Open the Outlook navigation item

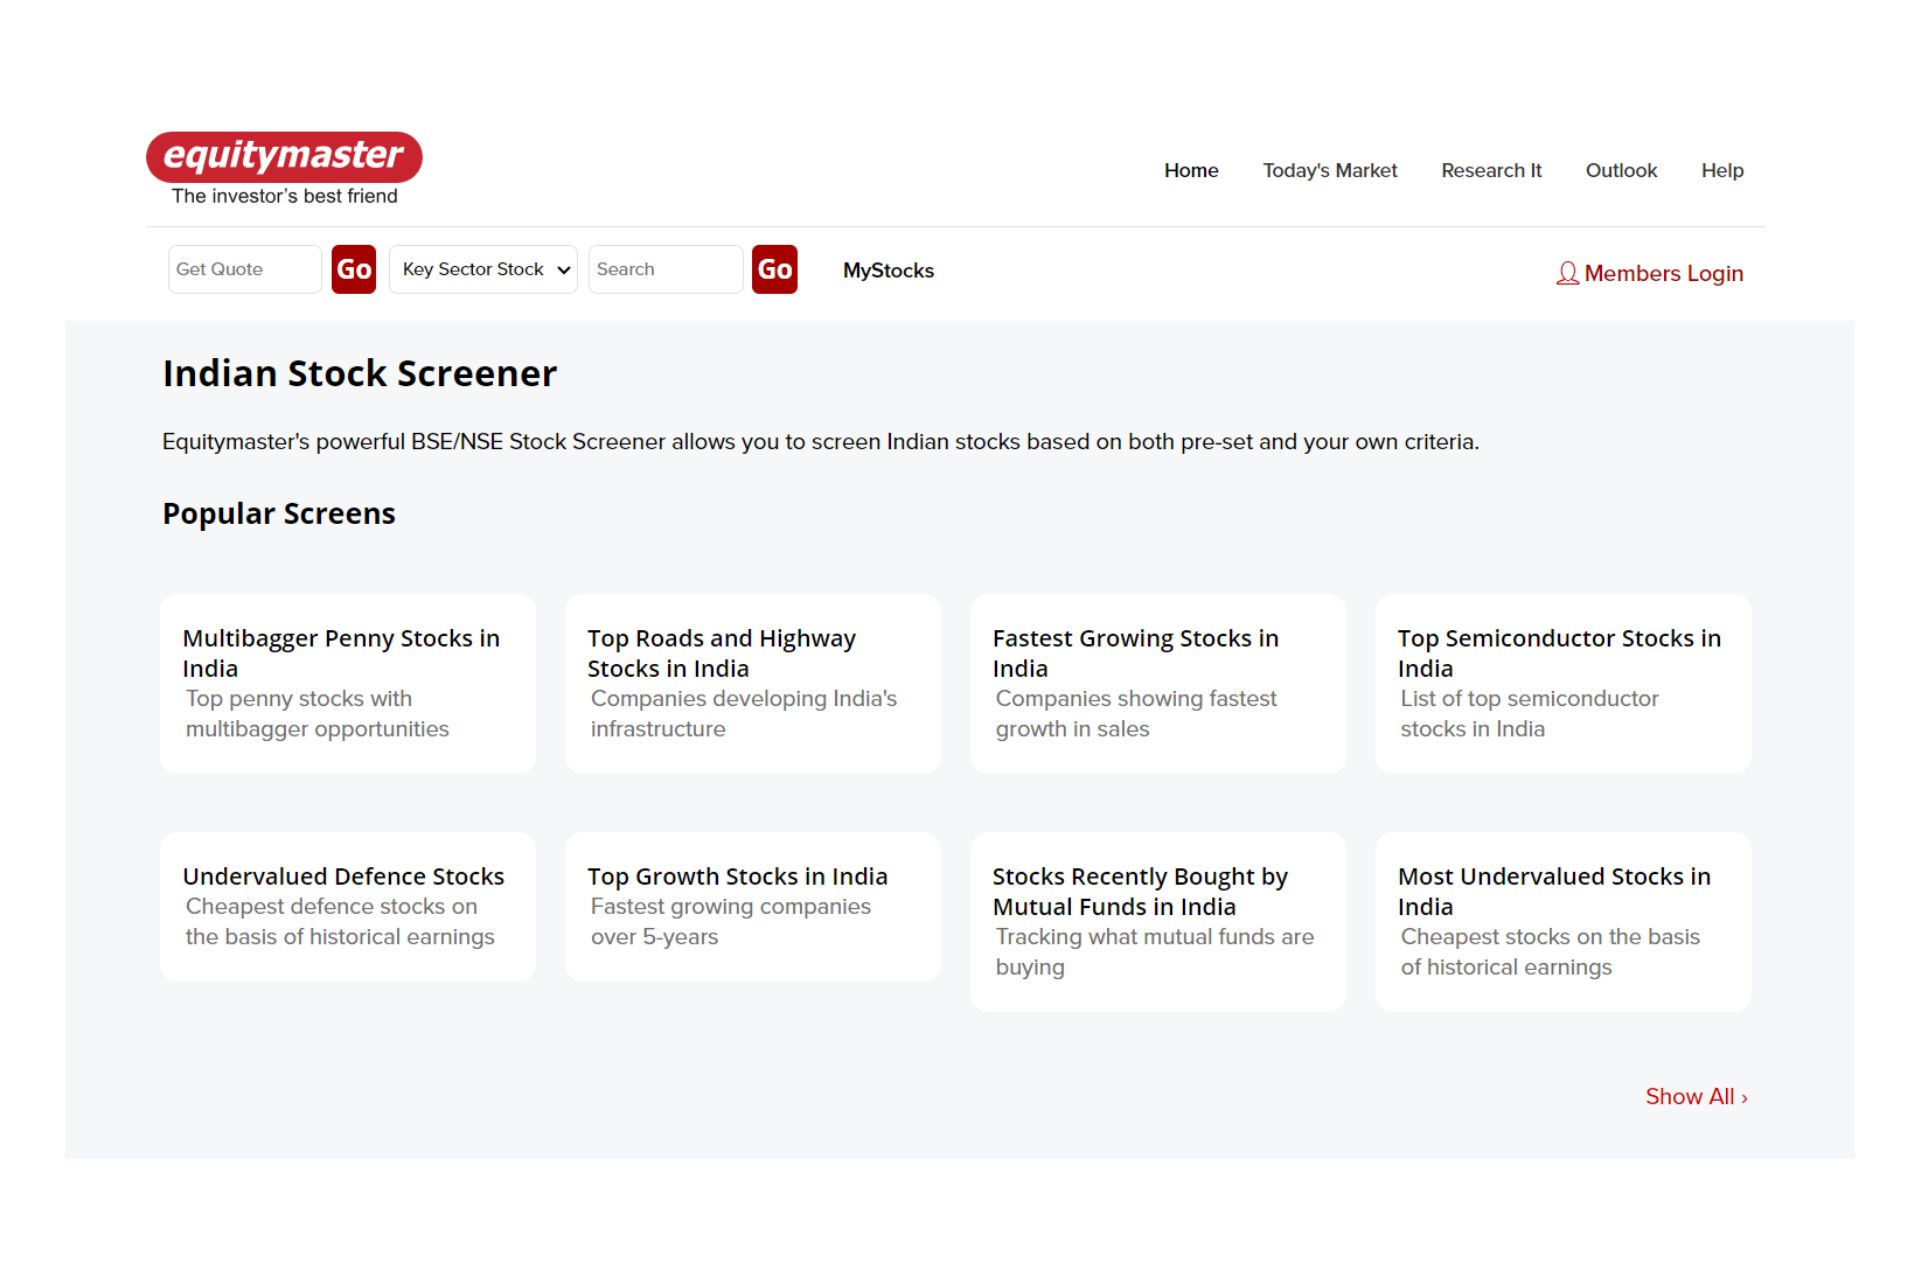pyautogui.click(x=1621, y=170)
